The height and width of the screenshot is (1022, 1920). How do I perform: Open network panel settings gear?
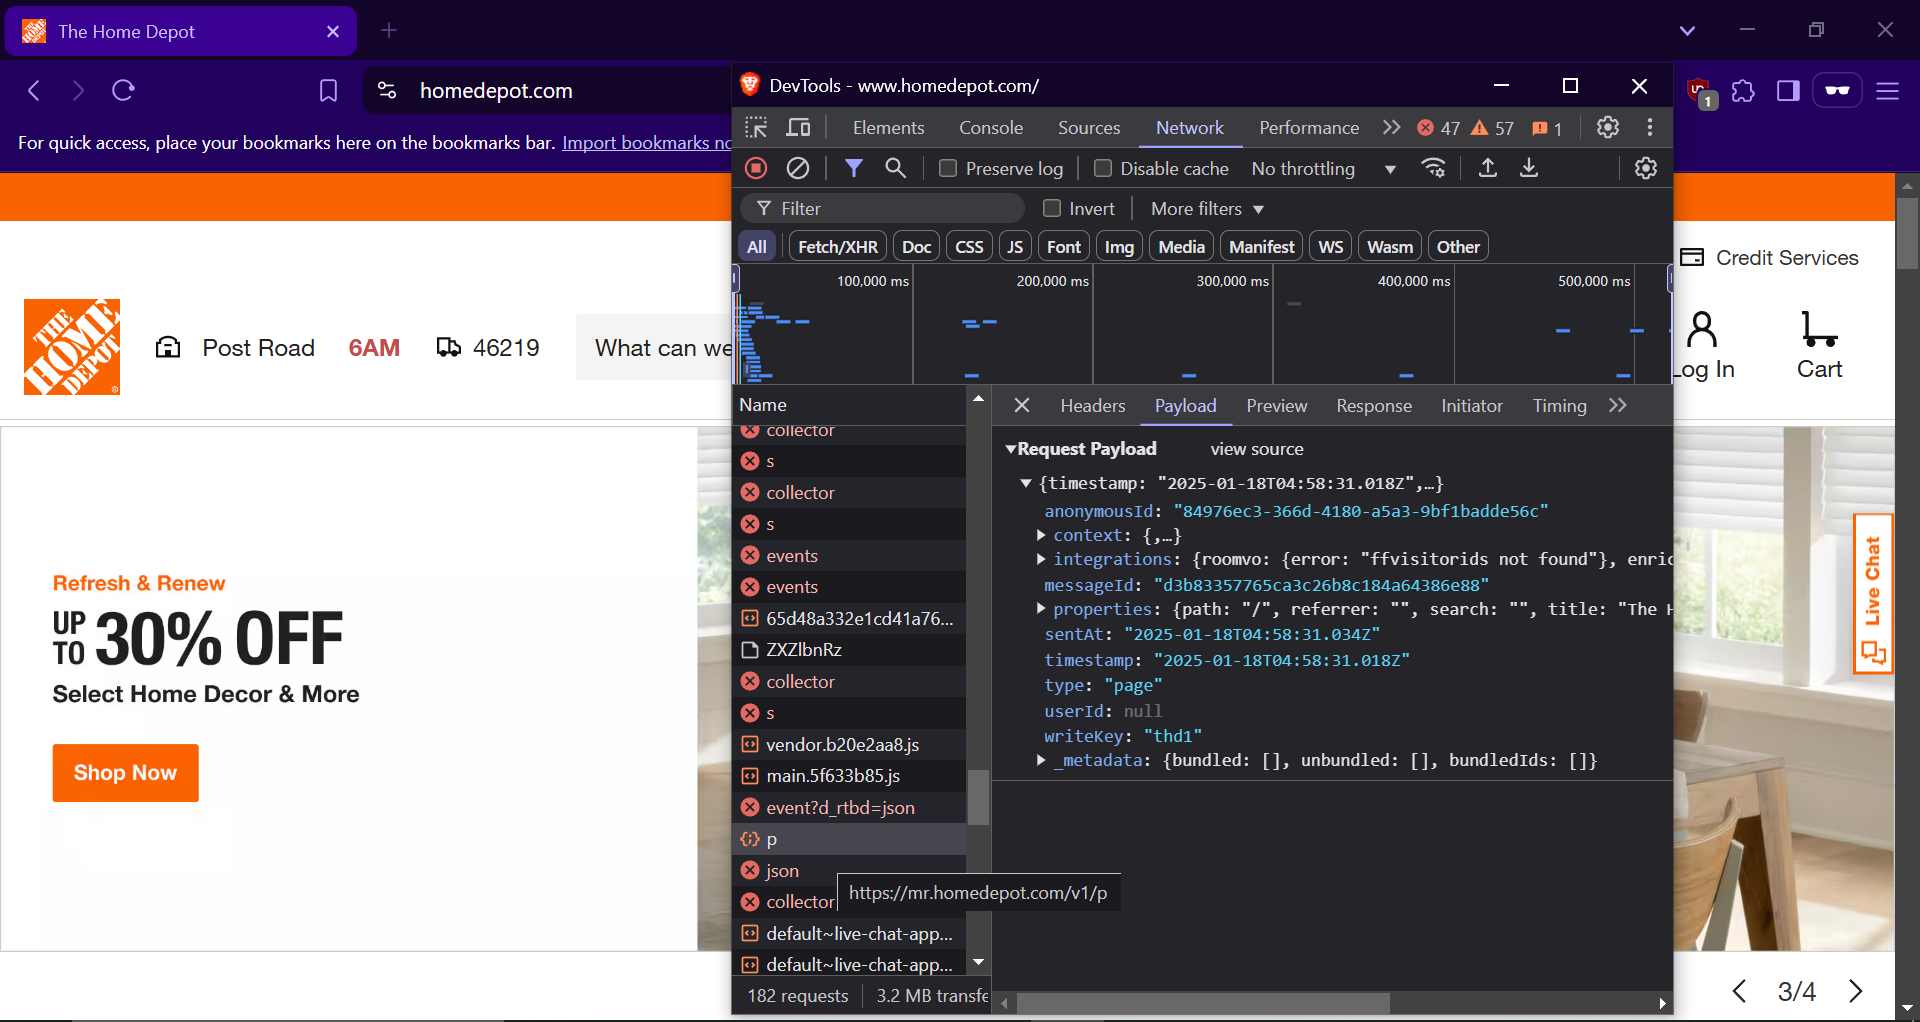click(x=1646, y=168)
